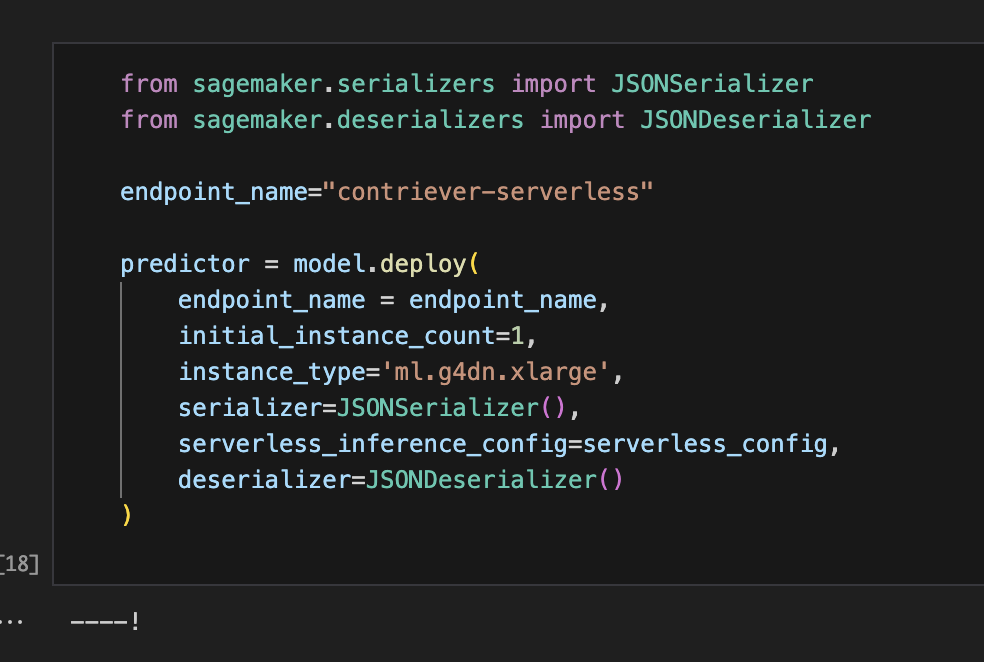Click the ----! cell output text

105,621
